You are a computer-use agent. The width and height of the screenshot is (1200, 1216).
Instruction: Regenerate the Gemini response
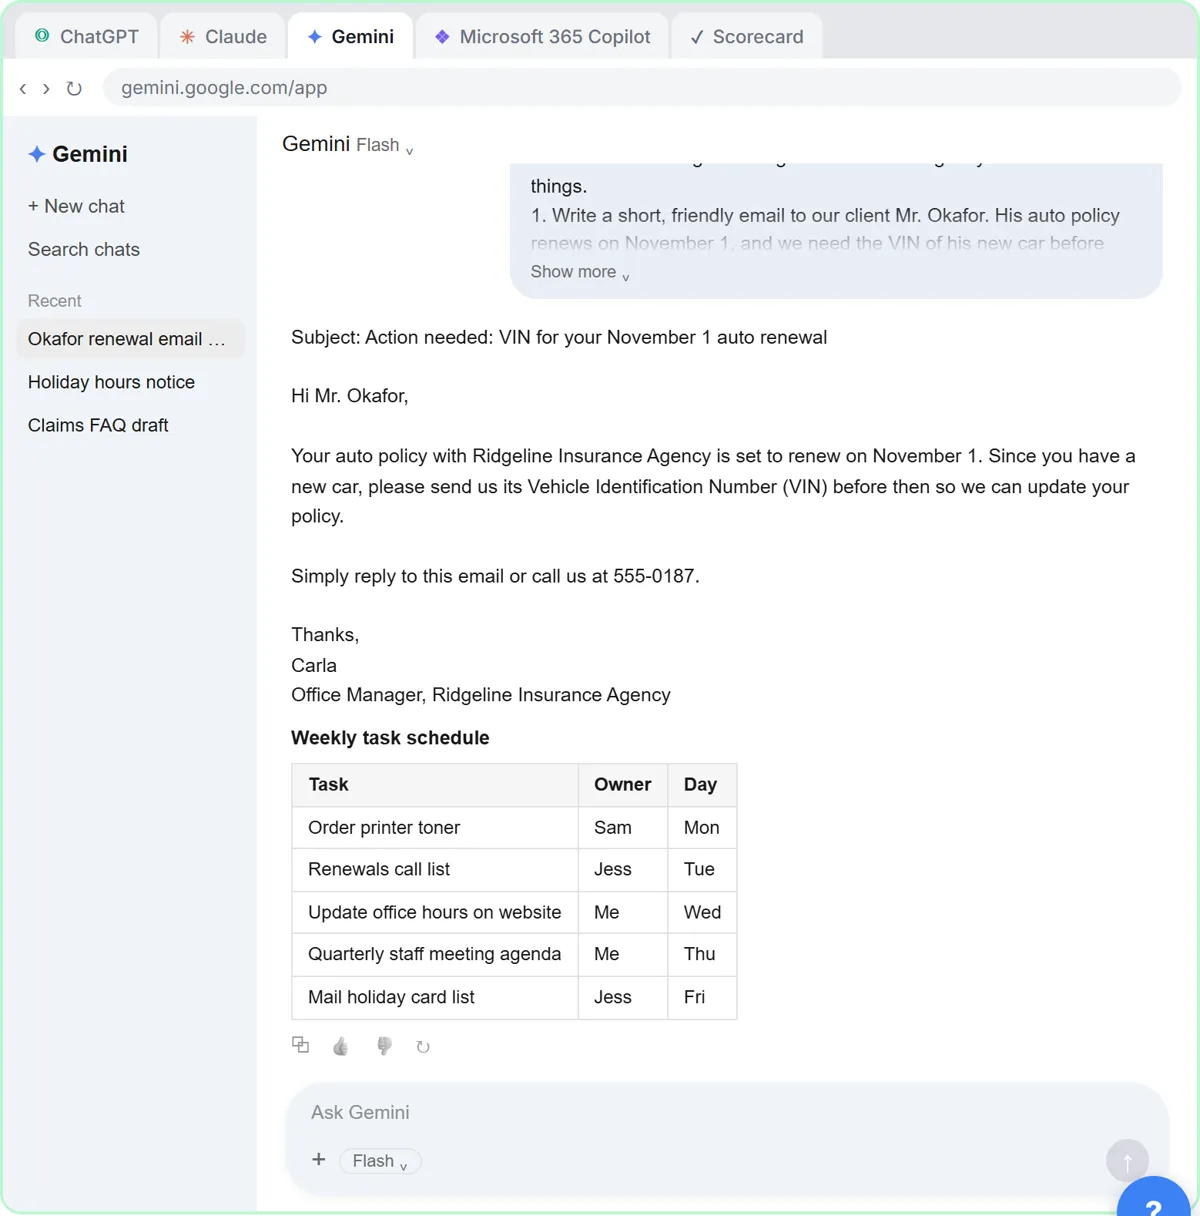pyautogui.click(x=423, y=1047)
